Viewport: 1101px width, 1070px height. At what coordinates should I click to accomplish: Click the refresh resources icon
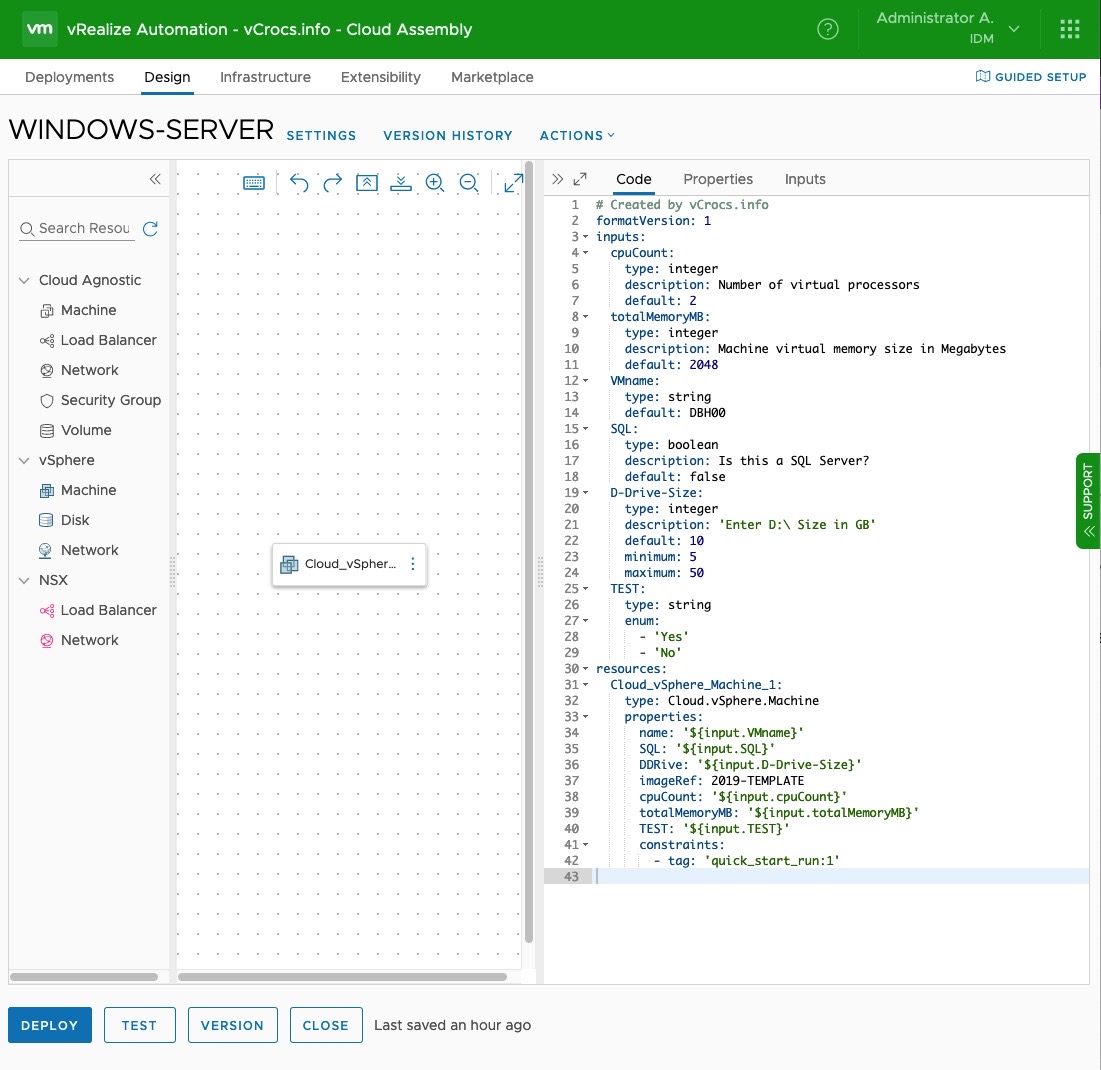[150, 229]
